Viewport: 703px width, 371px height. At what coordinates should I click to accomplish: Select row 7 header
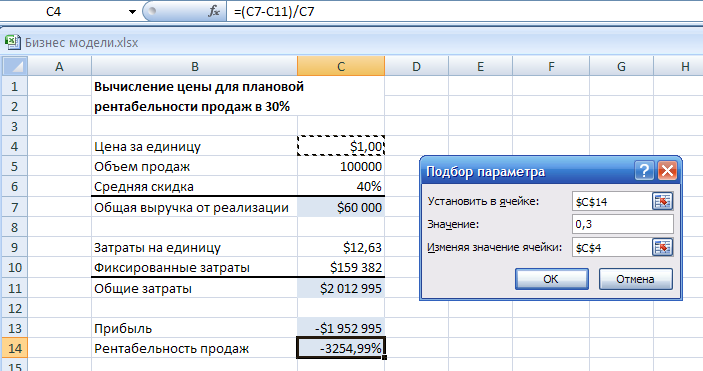click(15, 207)
